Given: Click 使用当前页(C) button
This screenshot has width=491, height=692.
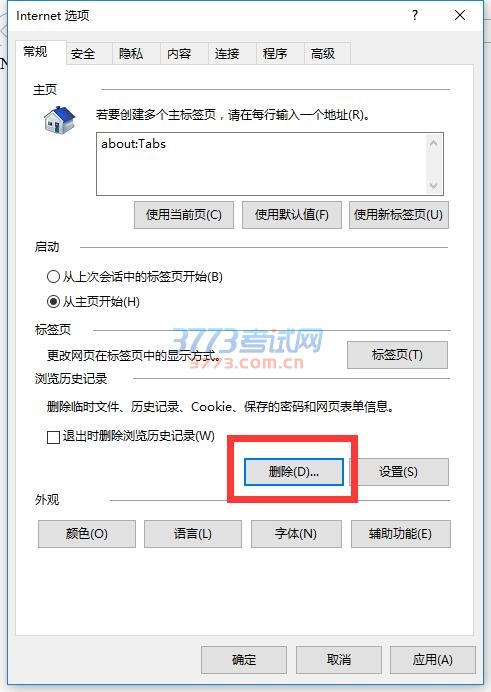Looking at the screenshot, I should point(184,215).
